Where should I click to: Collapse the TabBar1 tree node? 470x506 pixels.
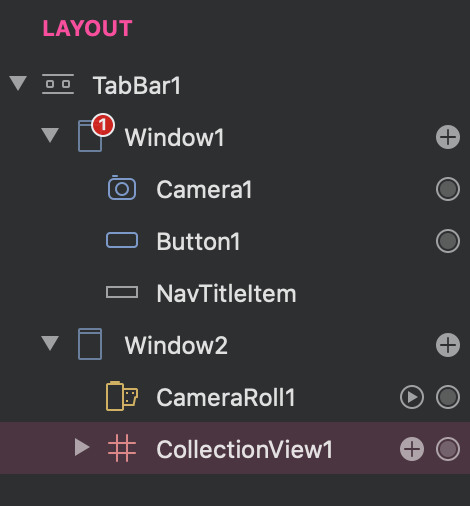coord(18,83)
